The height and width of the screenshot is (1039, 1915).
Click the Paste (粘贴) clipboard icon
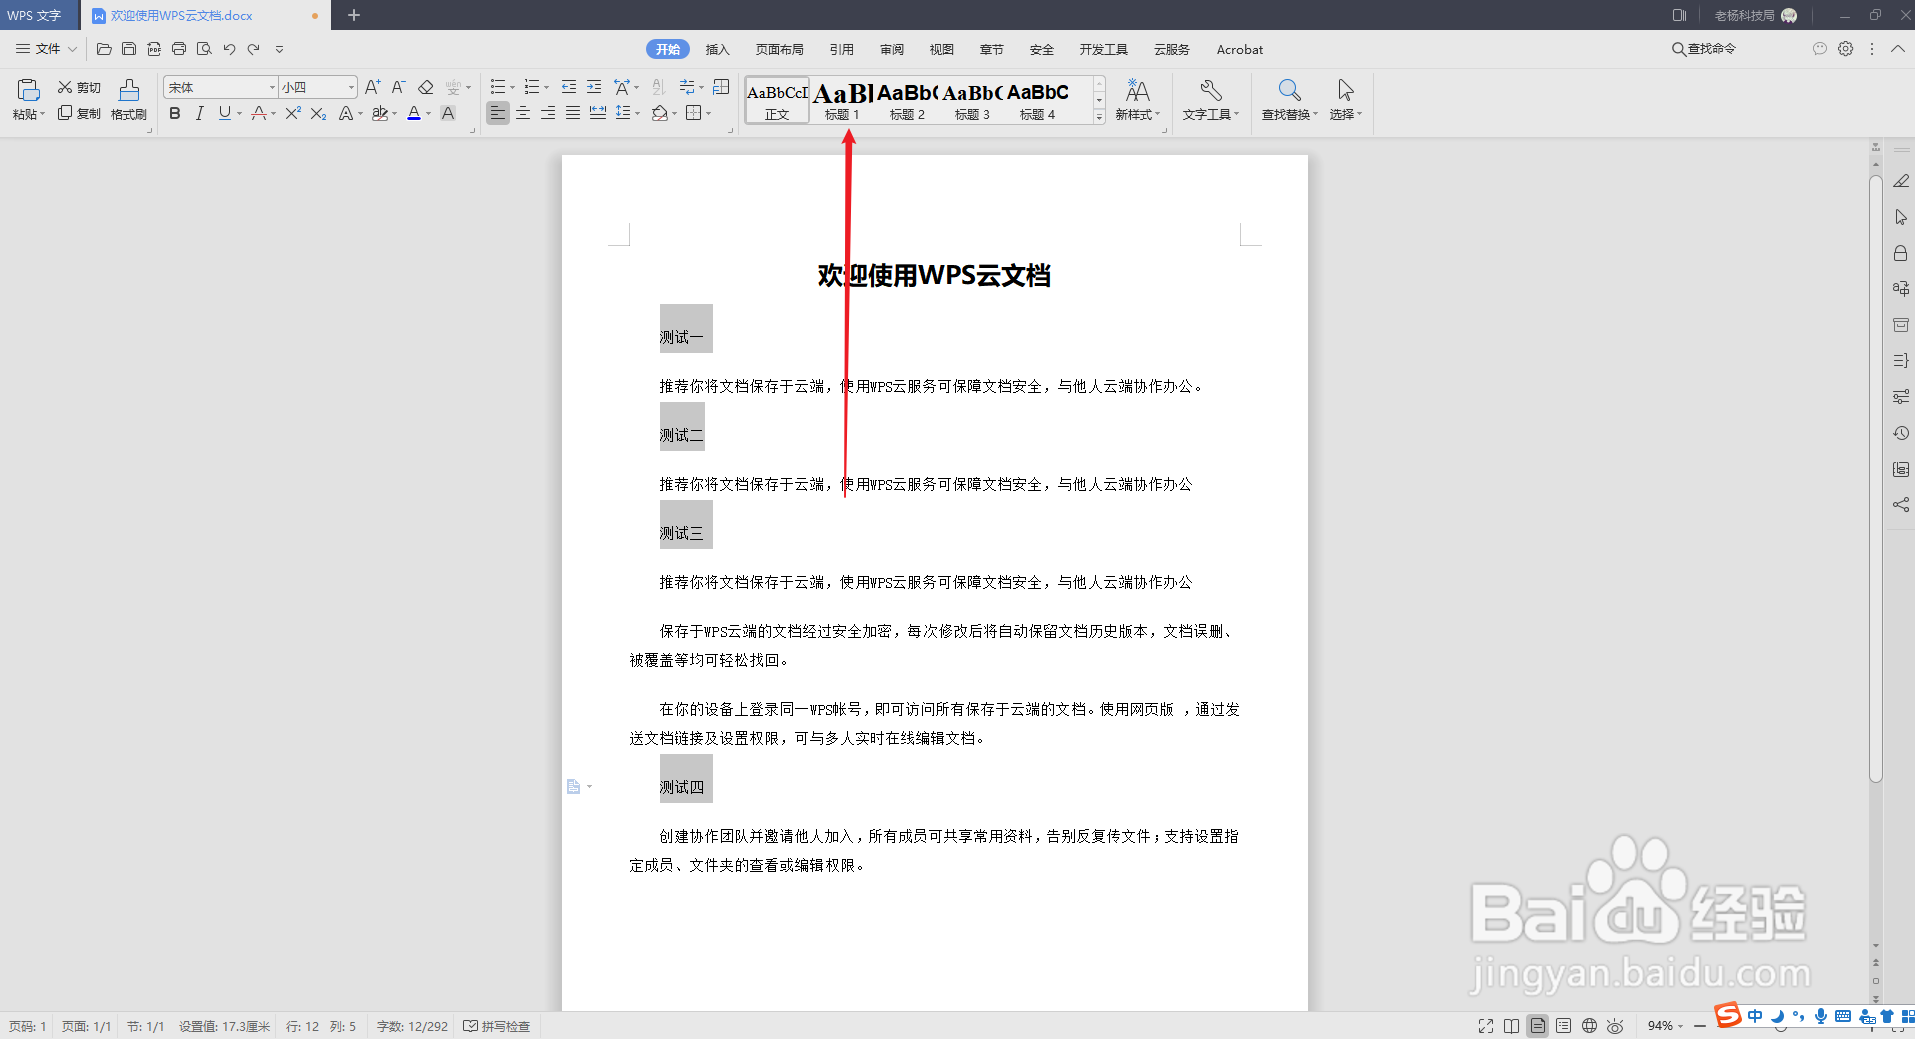[28, 91]
